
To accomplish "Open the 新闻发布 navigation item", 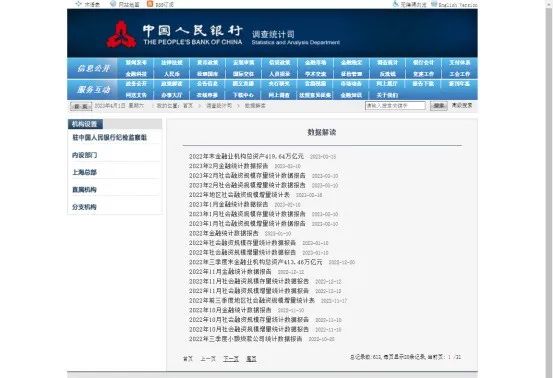I will tap(136, 63).
